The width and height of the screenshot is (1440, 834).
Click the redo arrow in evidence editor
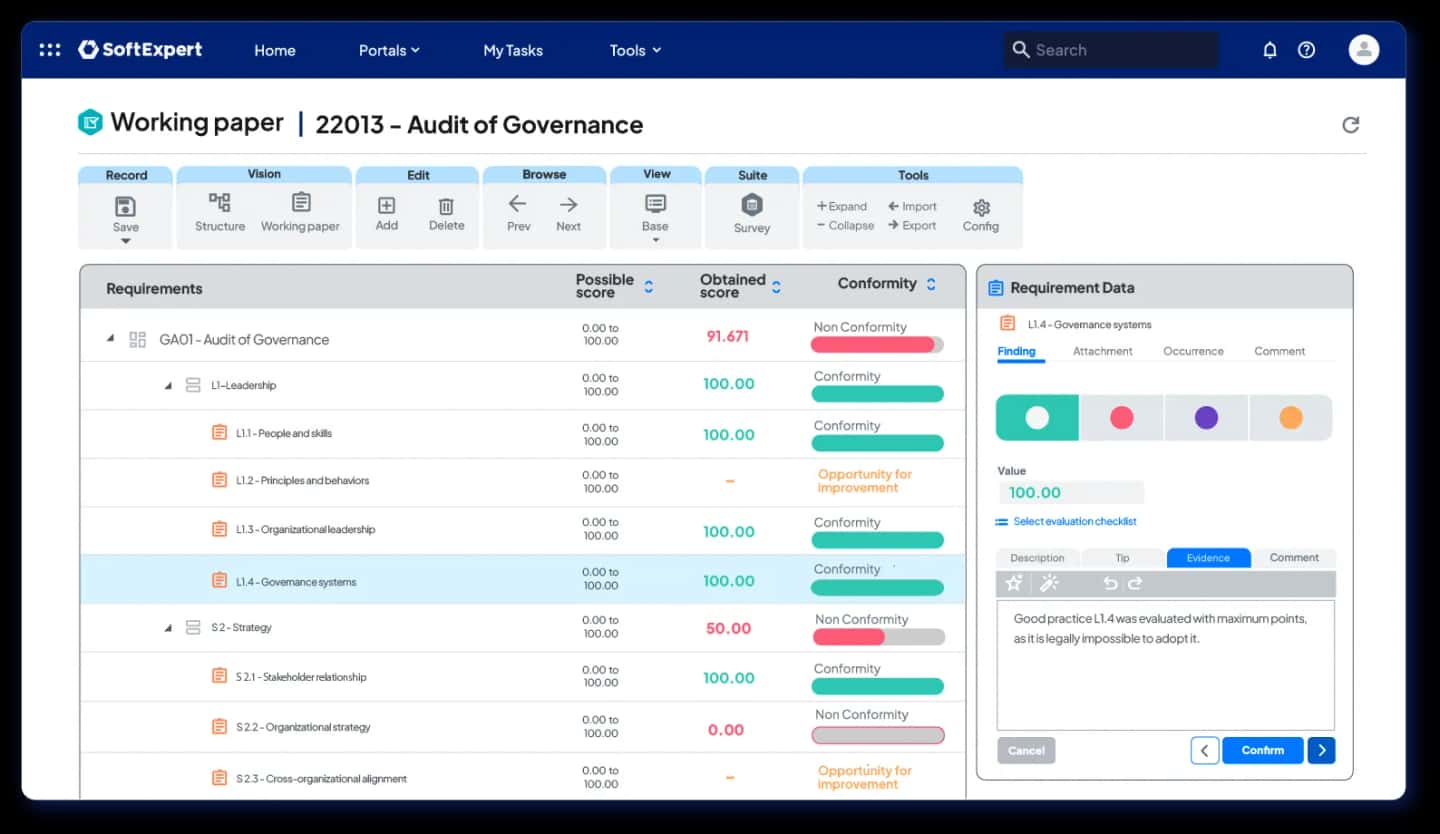(1135, 583)
